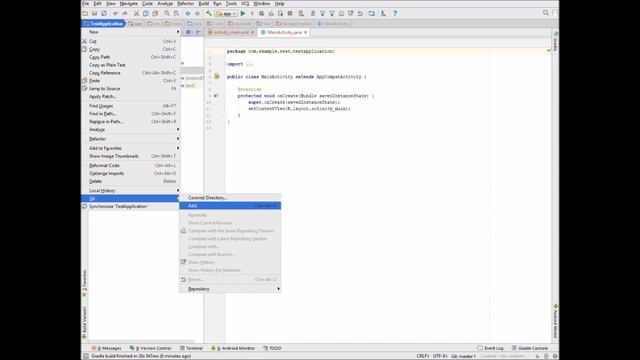
Task: Choose Find Usages
Action: point(131,106)
